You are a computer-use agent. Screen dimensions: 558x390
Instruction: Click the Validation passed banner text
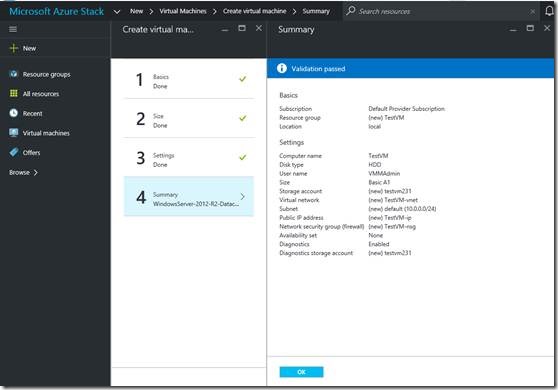coord(318,69)
